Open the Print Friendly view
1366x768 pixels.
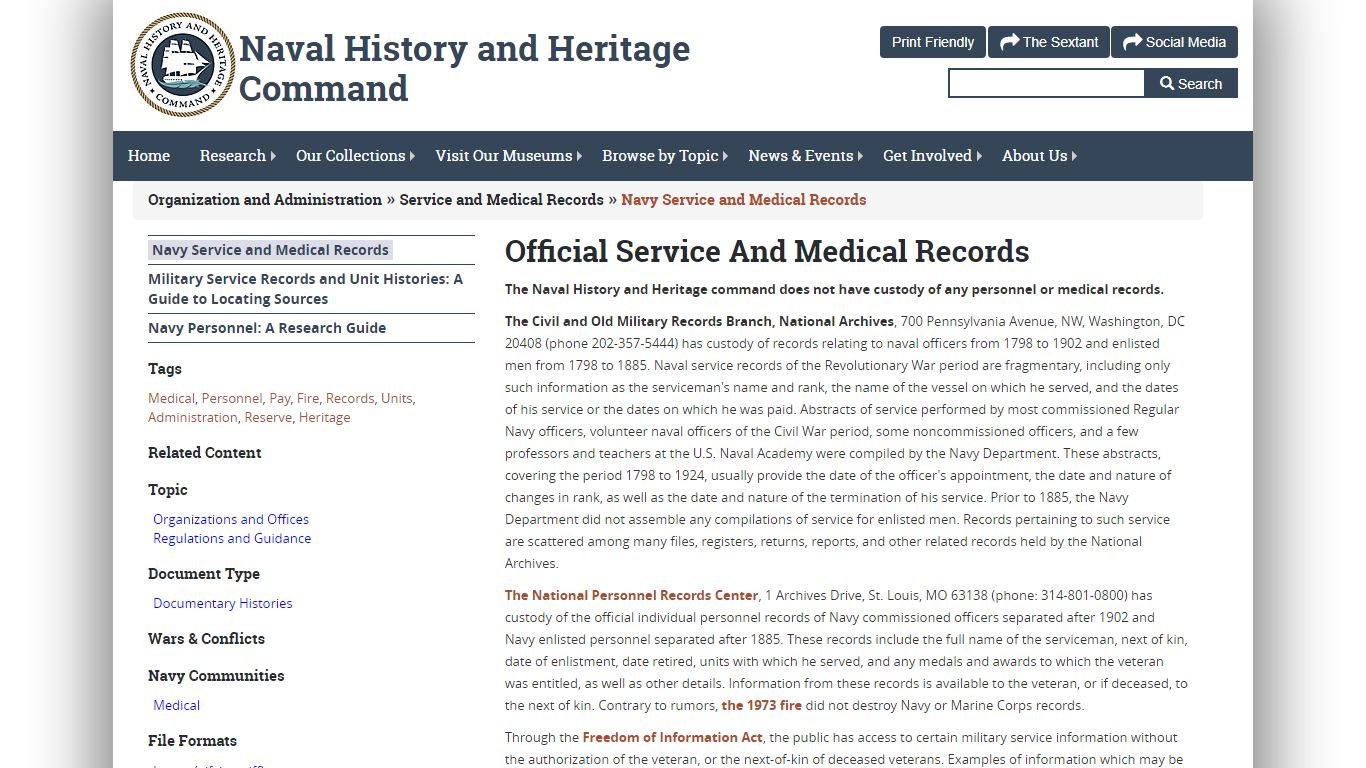[933, 42]
